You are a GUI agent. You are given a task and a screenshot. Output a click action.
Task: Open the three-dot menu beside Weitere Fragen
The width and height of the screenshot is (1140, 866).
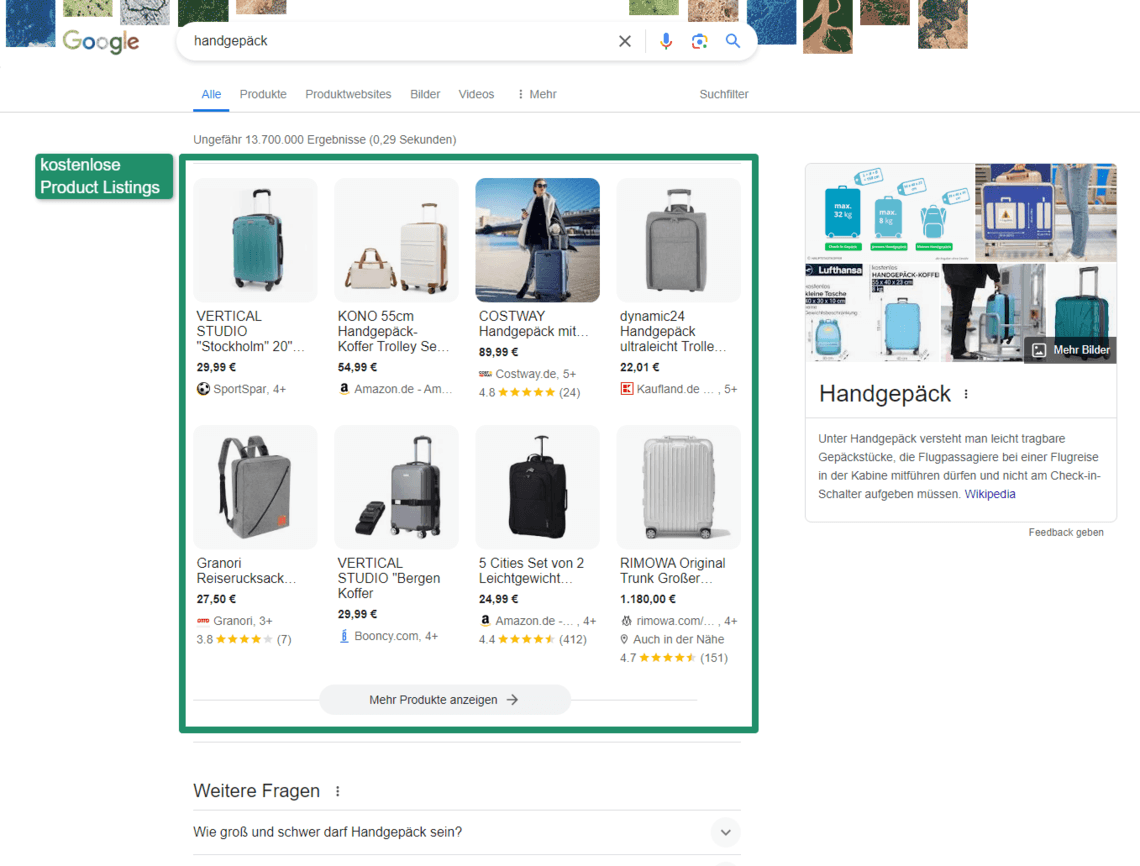337,791
